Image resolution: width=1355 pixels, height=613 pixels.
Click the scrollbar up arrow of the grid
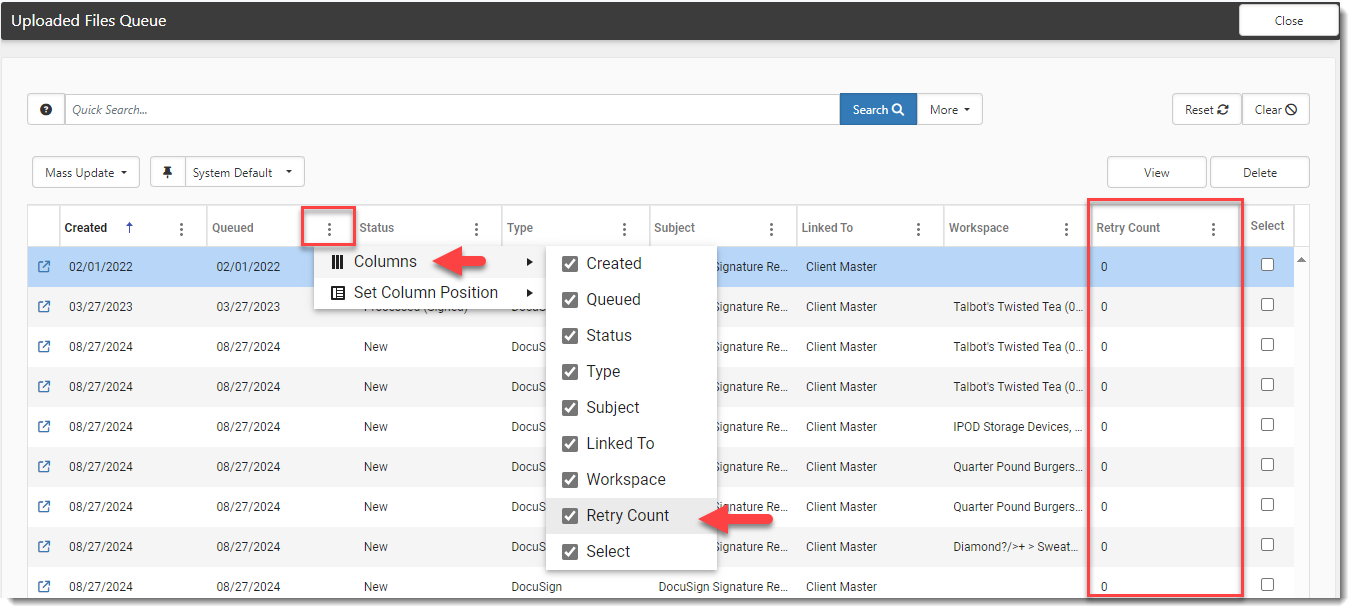1301,260
